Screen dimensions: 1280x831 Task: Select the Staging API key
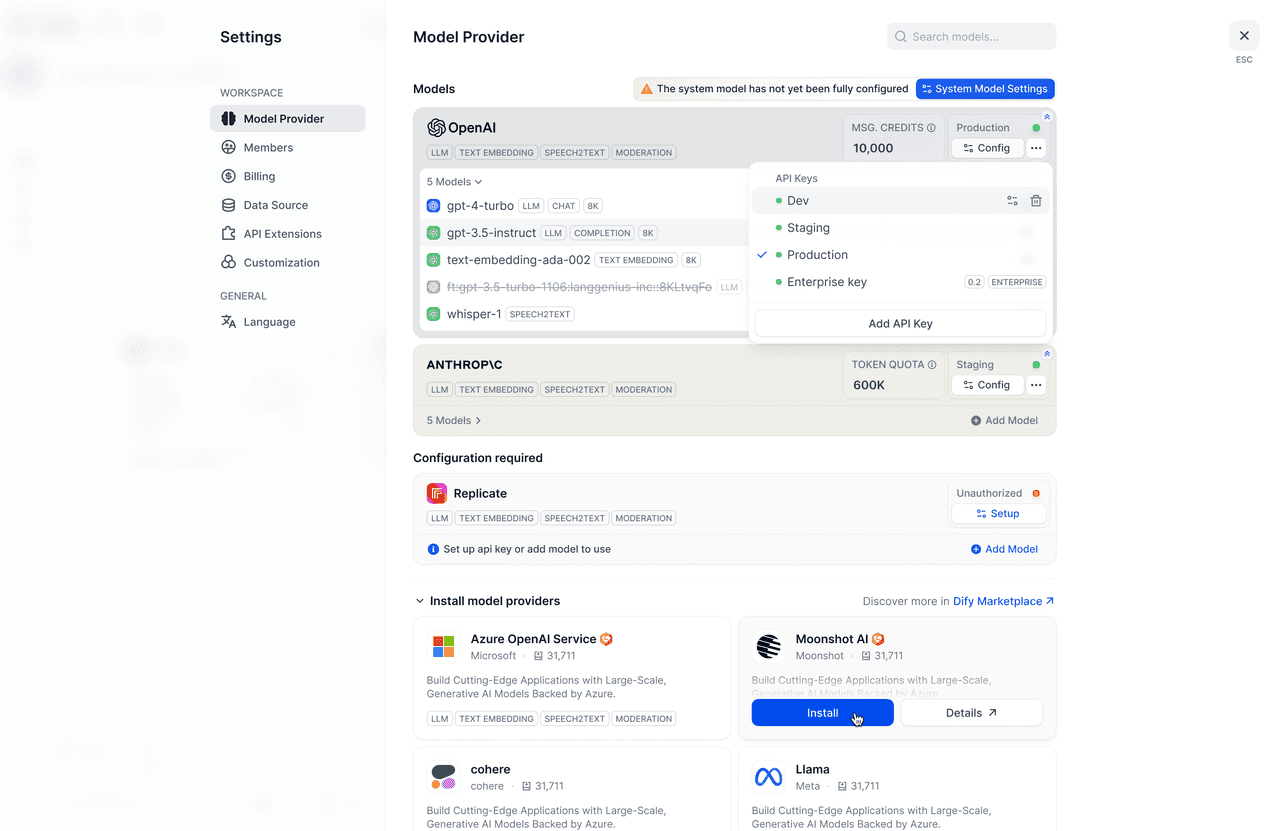(x=808, y=228)
